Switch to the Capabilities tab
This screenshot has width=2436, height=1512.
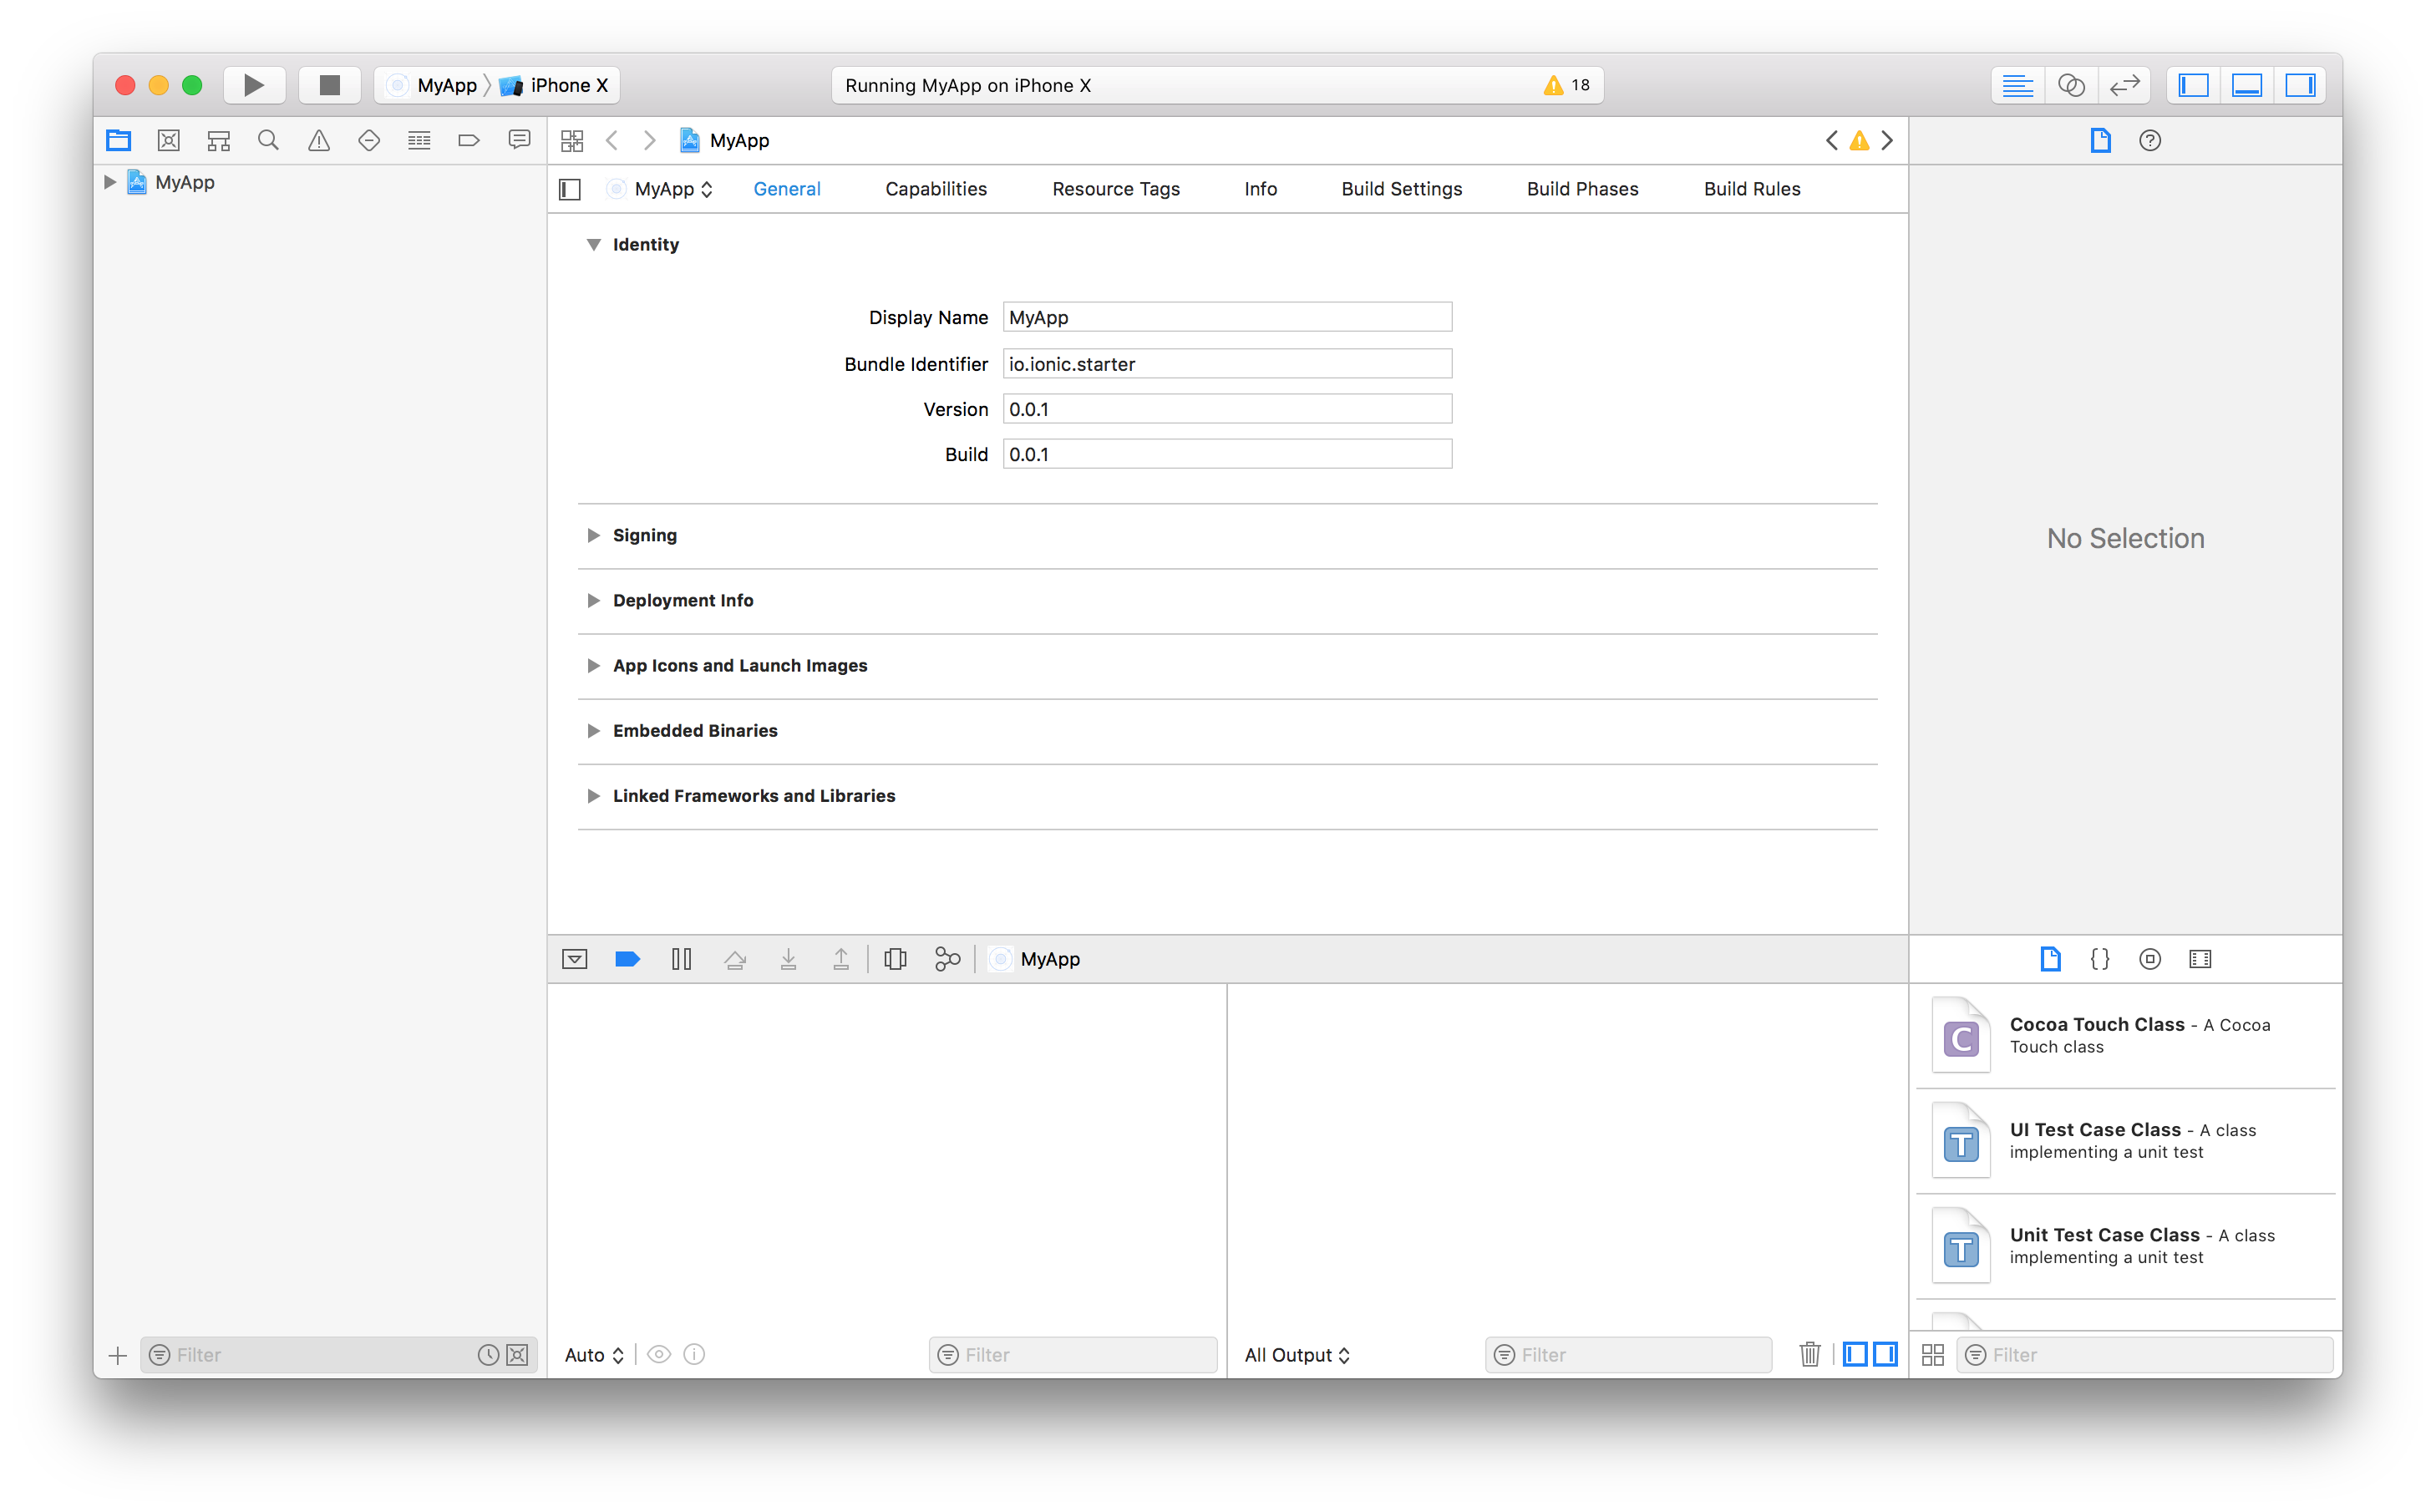pyautogui.click(x=935, y=186)
